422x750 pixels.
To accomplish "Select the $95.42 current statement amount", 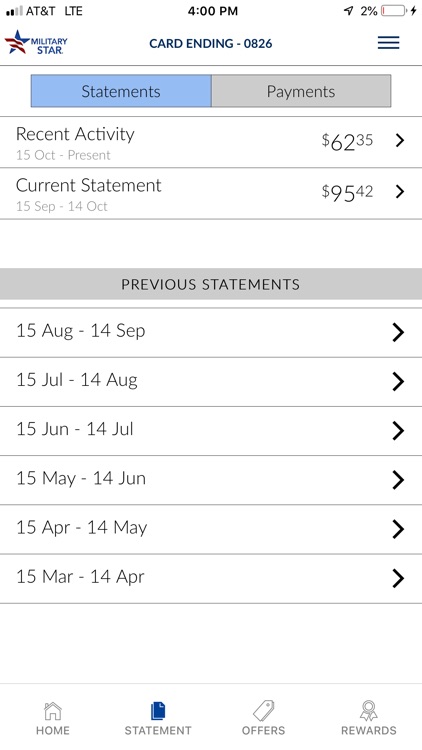I will [x=347, y=192].
